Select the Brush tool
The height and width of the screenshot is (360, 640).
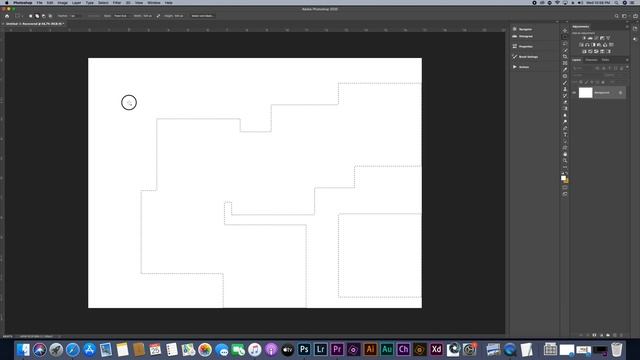tap(565, 82)
